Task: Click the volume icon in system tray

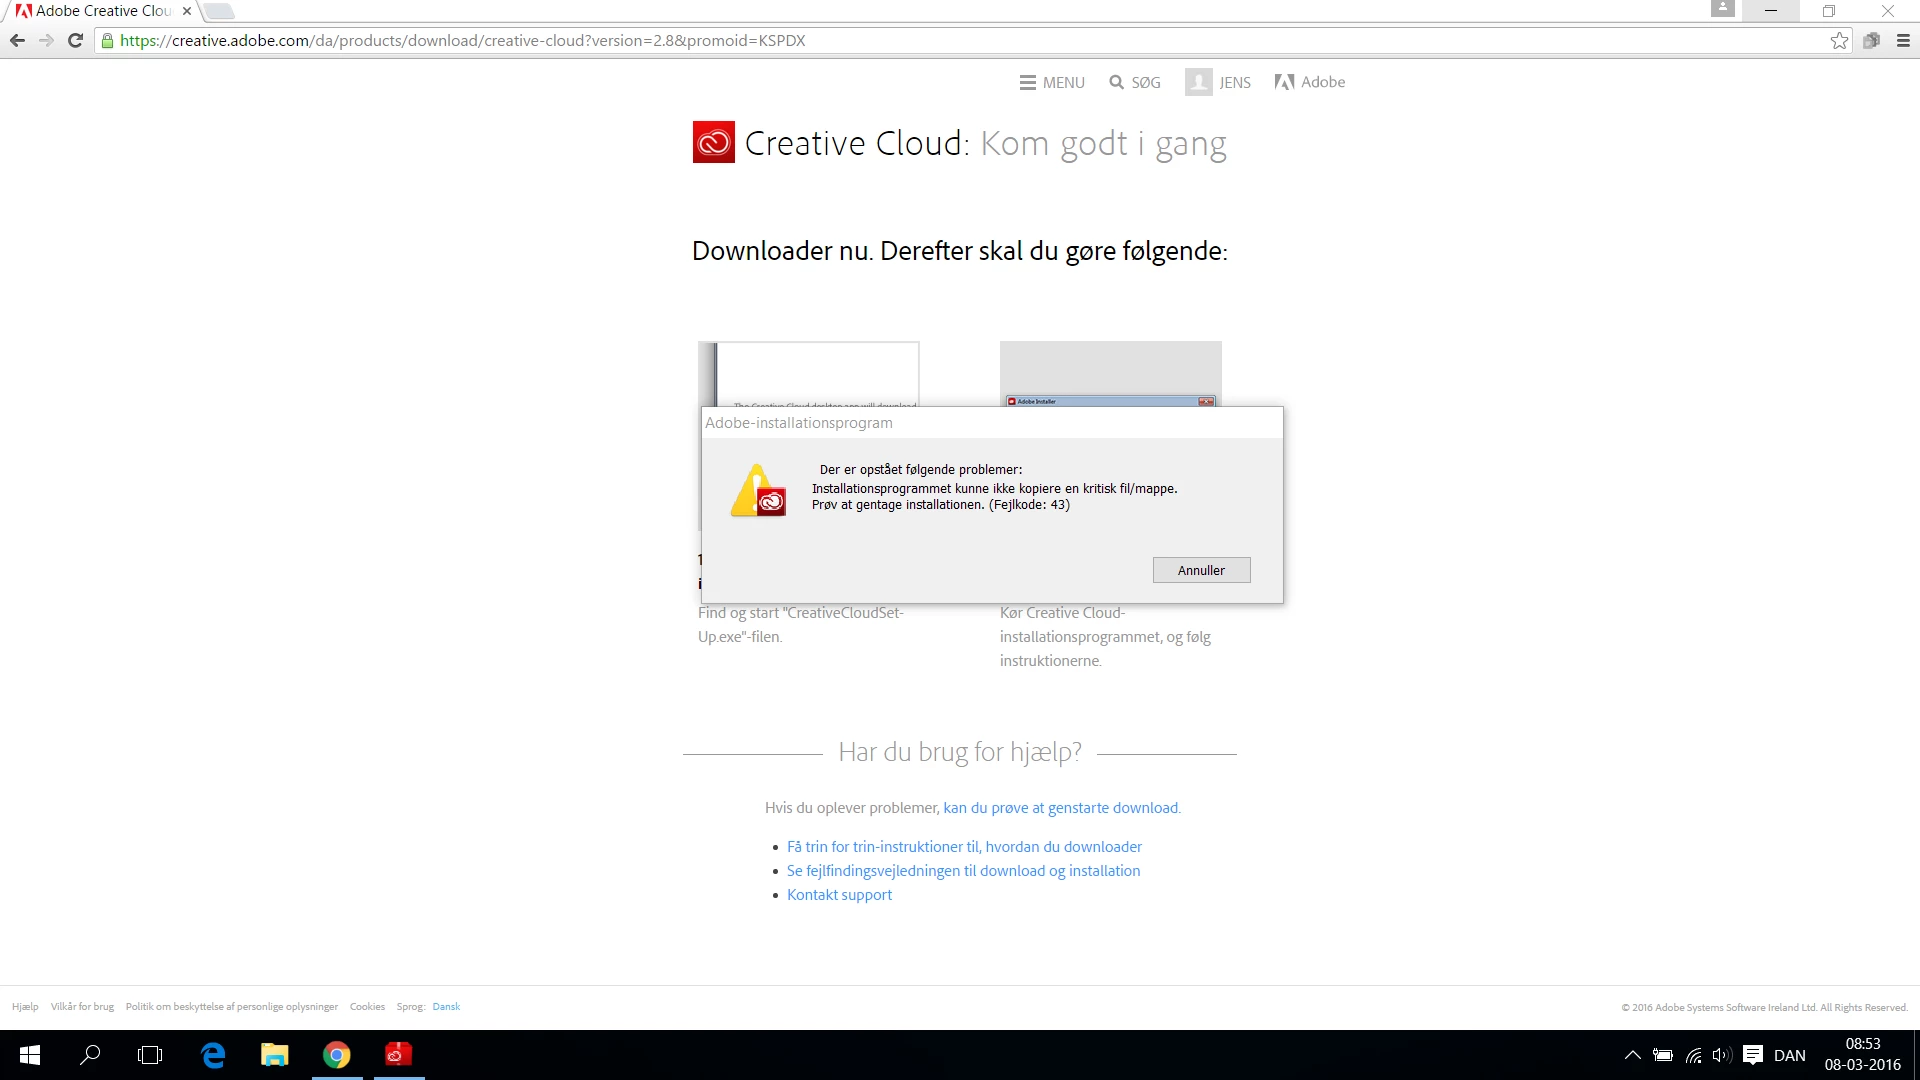Action: (x=1722, y=1055)
